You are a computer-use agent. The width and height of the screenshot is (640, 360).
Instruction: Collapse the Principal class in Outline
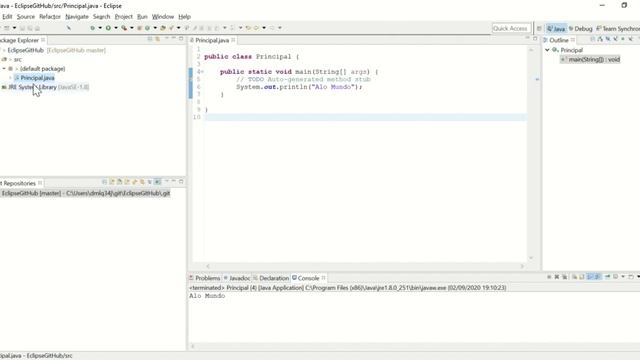(x=547, y=50)
